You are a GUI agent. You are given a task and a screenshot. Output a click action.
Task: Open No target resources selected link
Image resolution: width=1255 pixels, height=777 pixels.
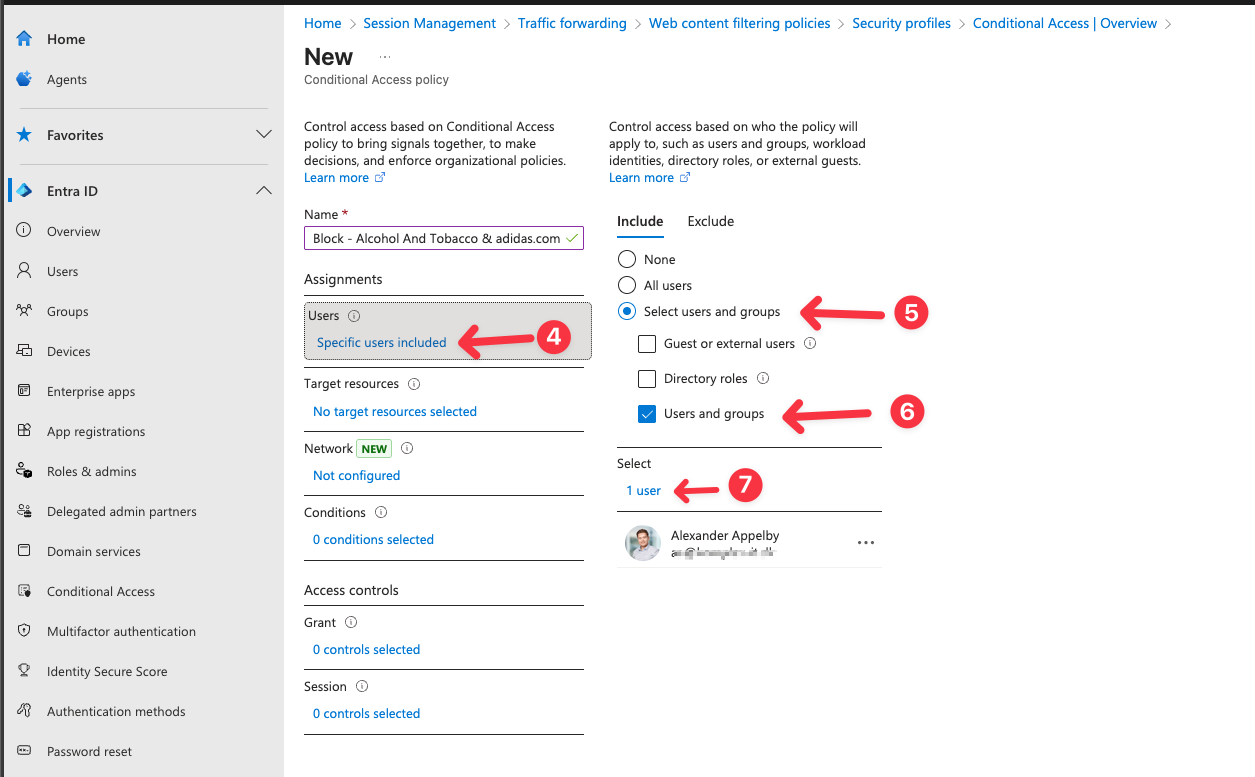394,412
